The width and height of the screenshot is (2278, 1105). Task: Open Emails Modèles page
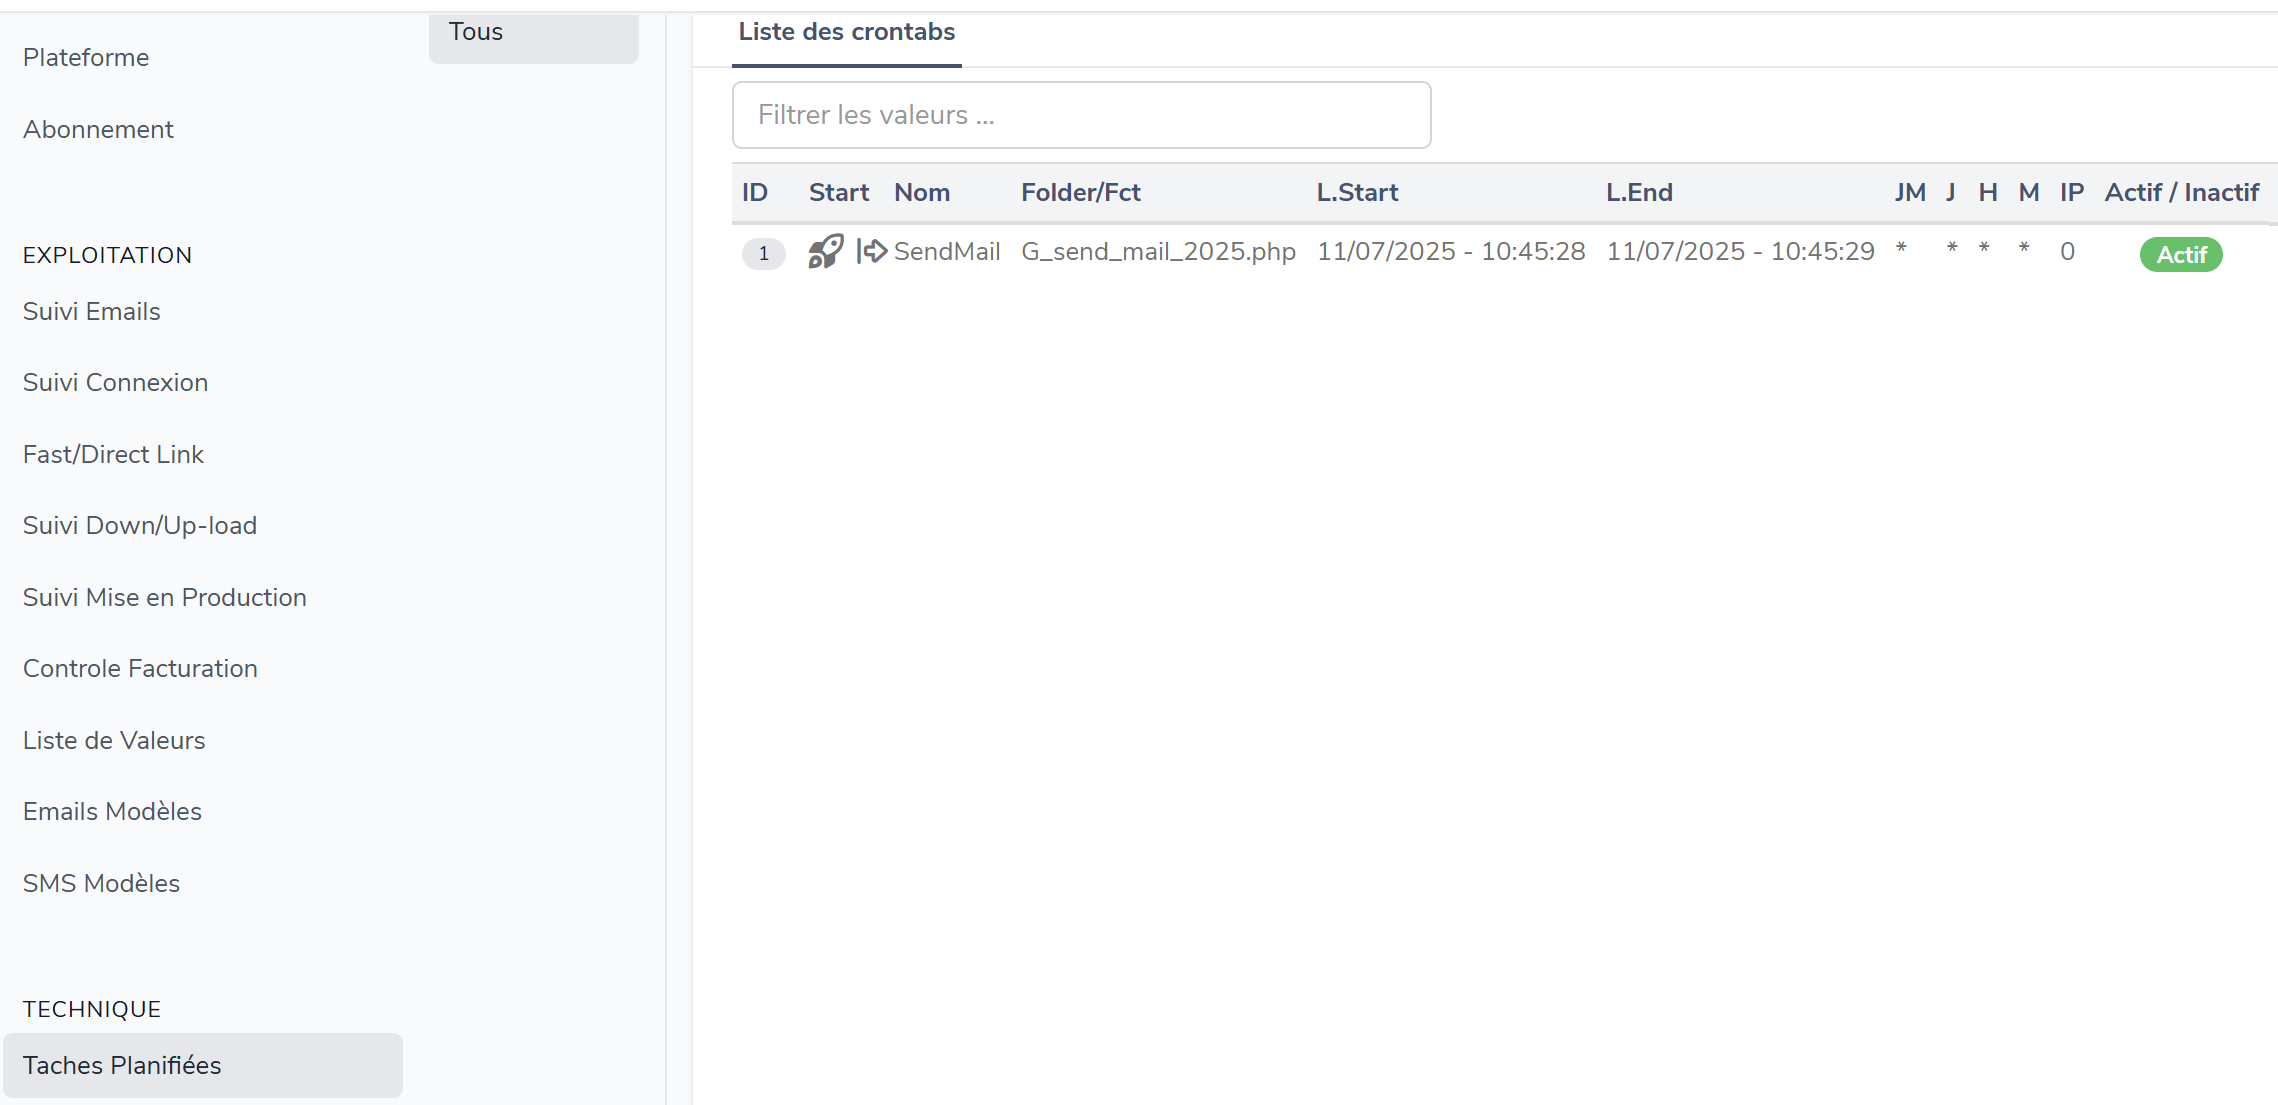(112, 812)
